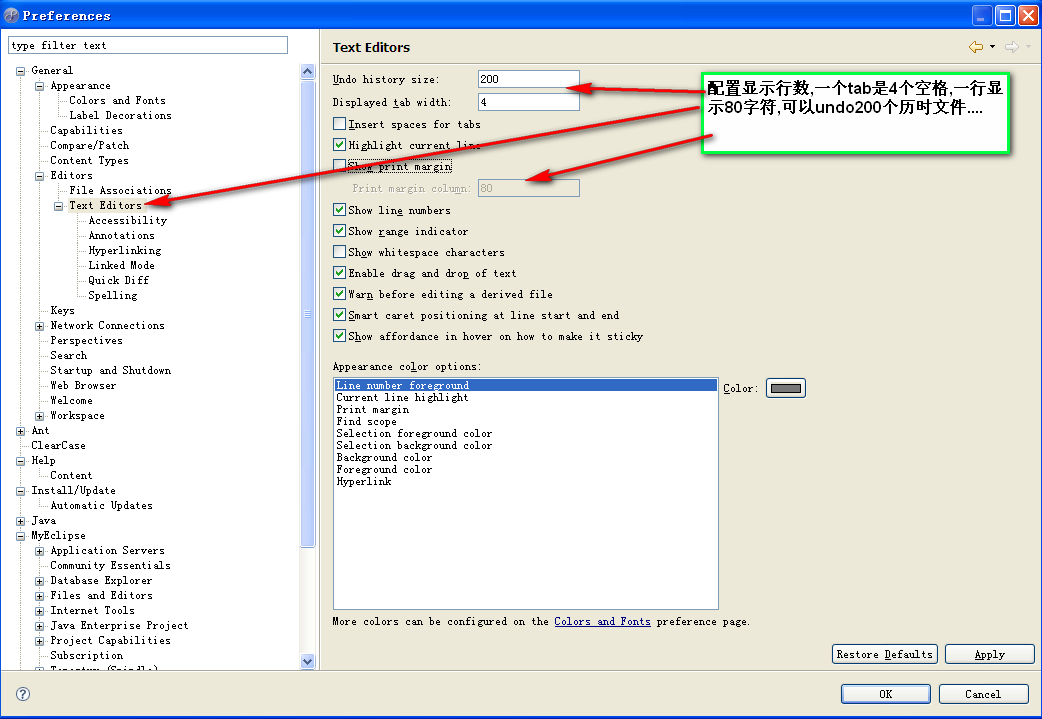1042x719 pixels.
Task: Select Print margin color option
Action: [373, 409]
